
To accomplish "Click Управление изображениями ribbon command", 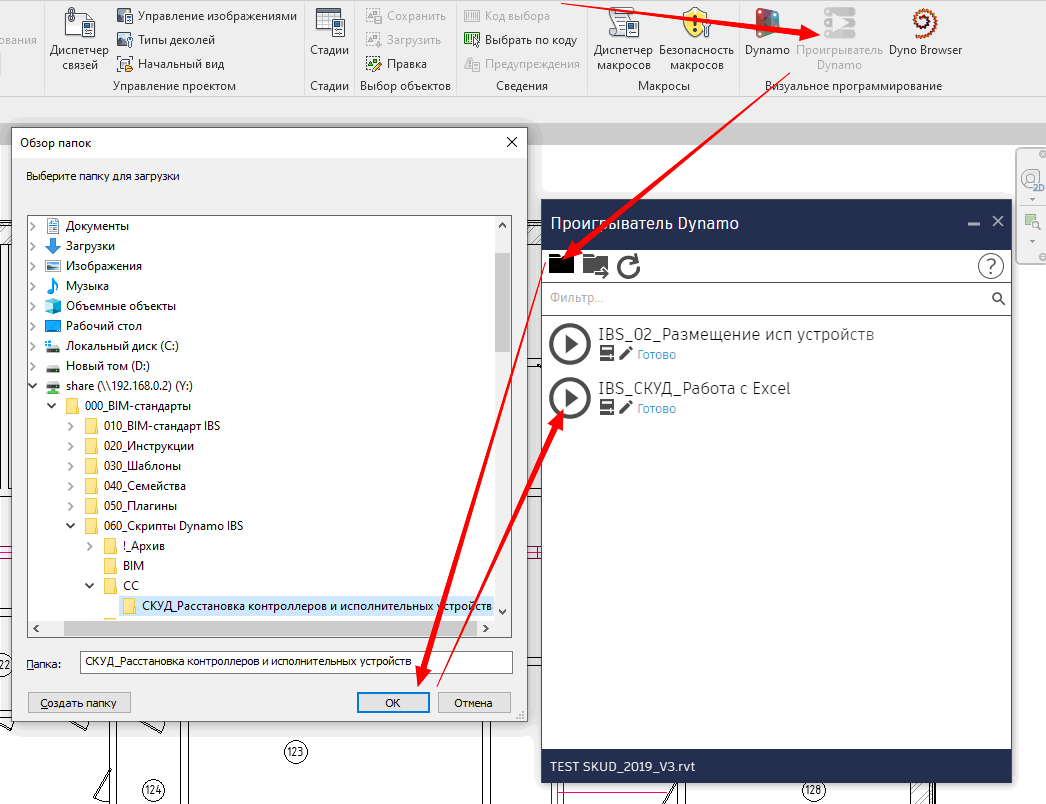I will tap(207, 16).
